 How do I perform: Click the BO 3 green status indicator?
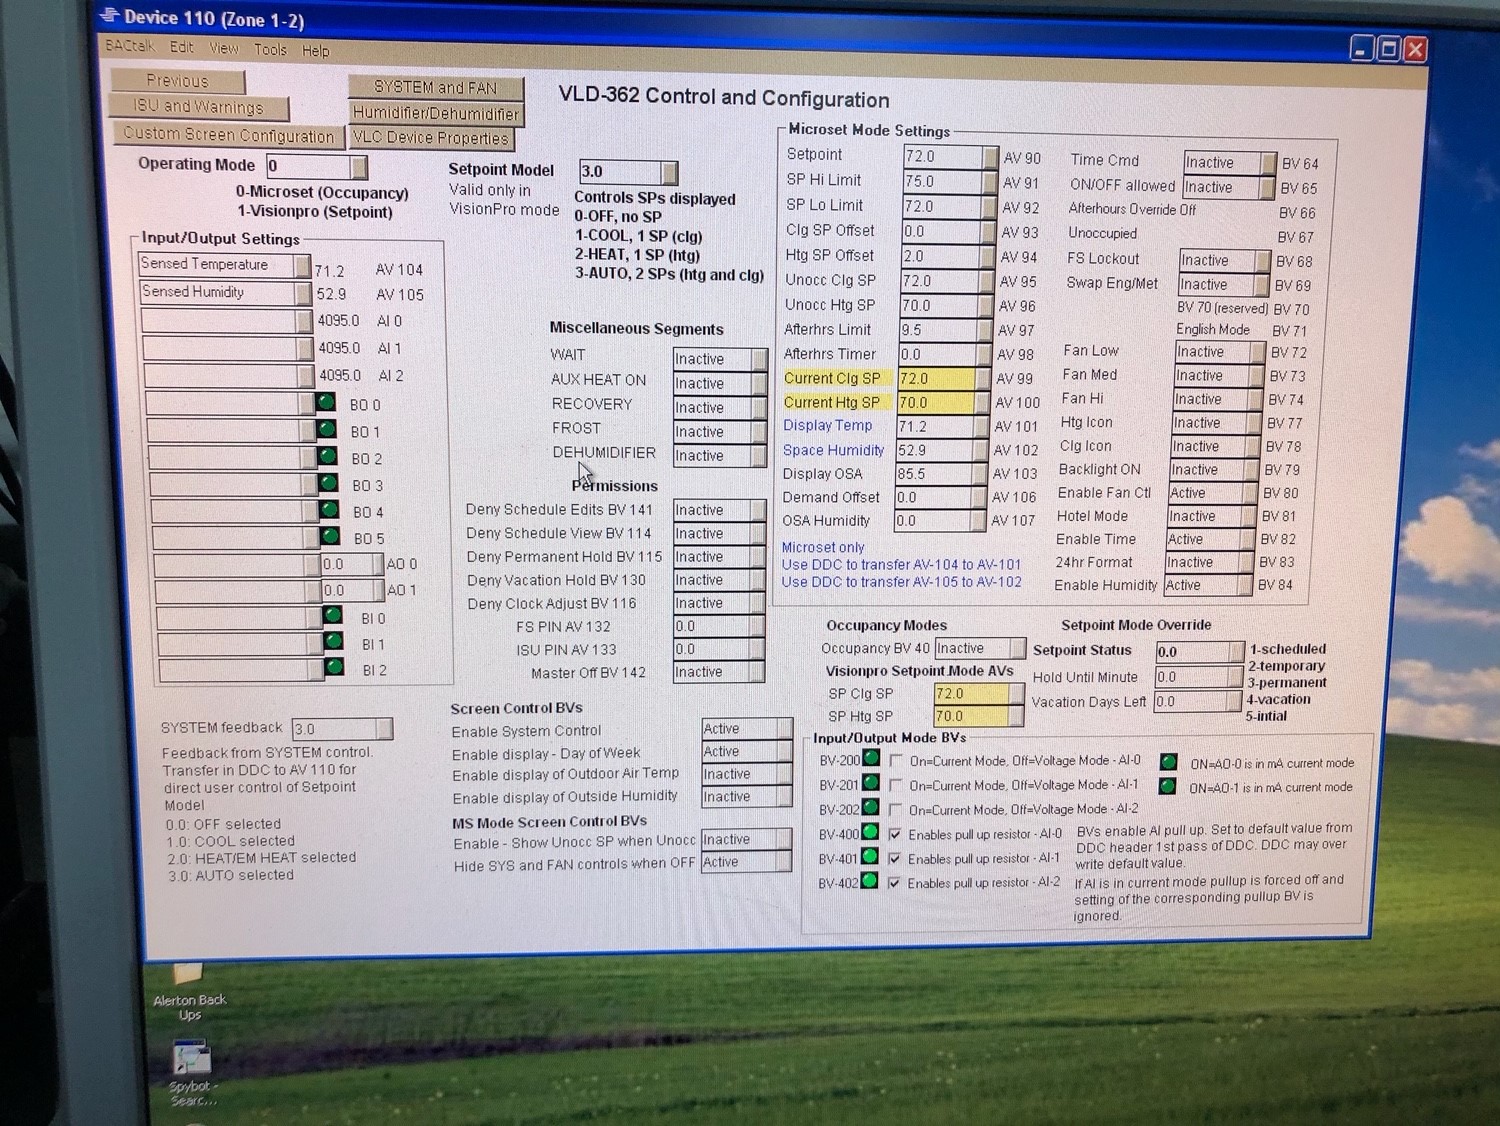(327, 484)
